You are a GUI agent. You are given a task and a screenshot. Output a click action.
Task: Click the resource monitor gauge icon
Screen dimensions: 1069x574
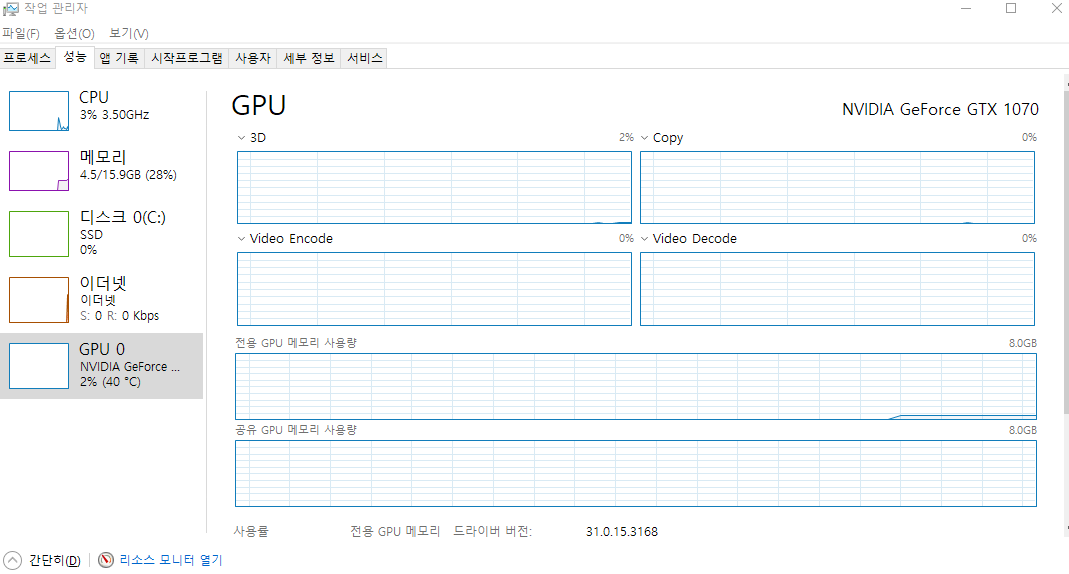106,560
